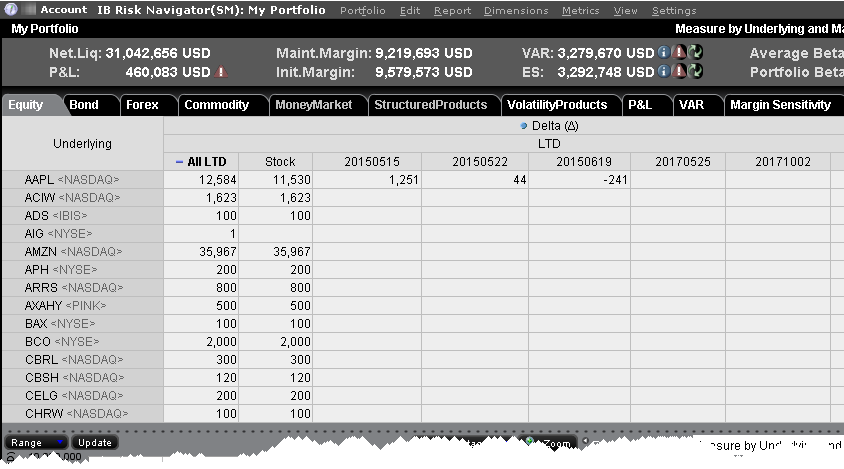This screenshot has height=469, width=844.
Task: Open the Dimensions menu
Action: pyautogui.click(x=515, y=10)
